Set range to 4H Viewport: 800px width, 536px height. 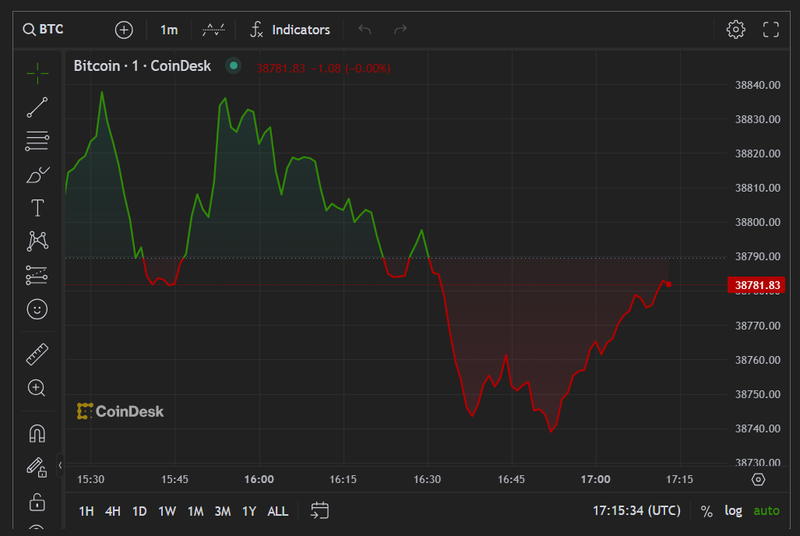coord(113,511)
